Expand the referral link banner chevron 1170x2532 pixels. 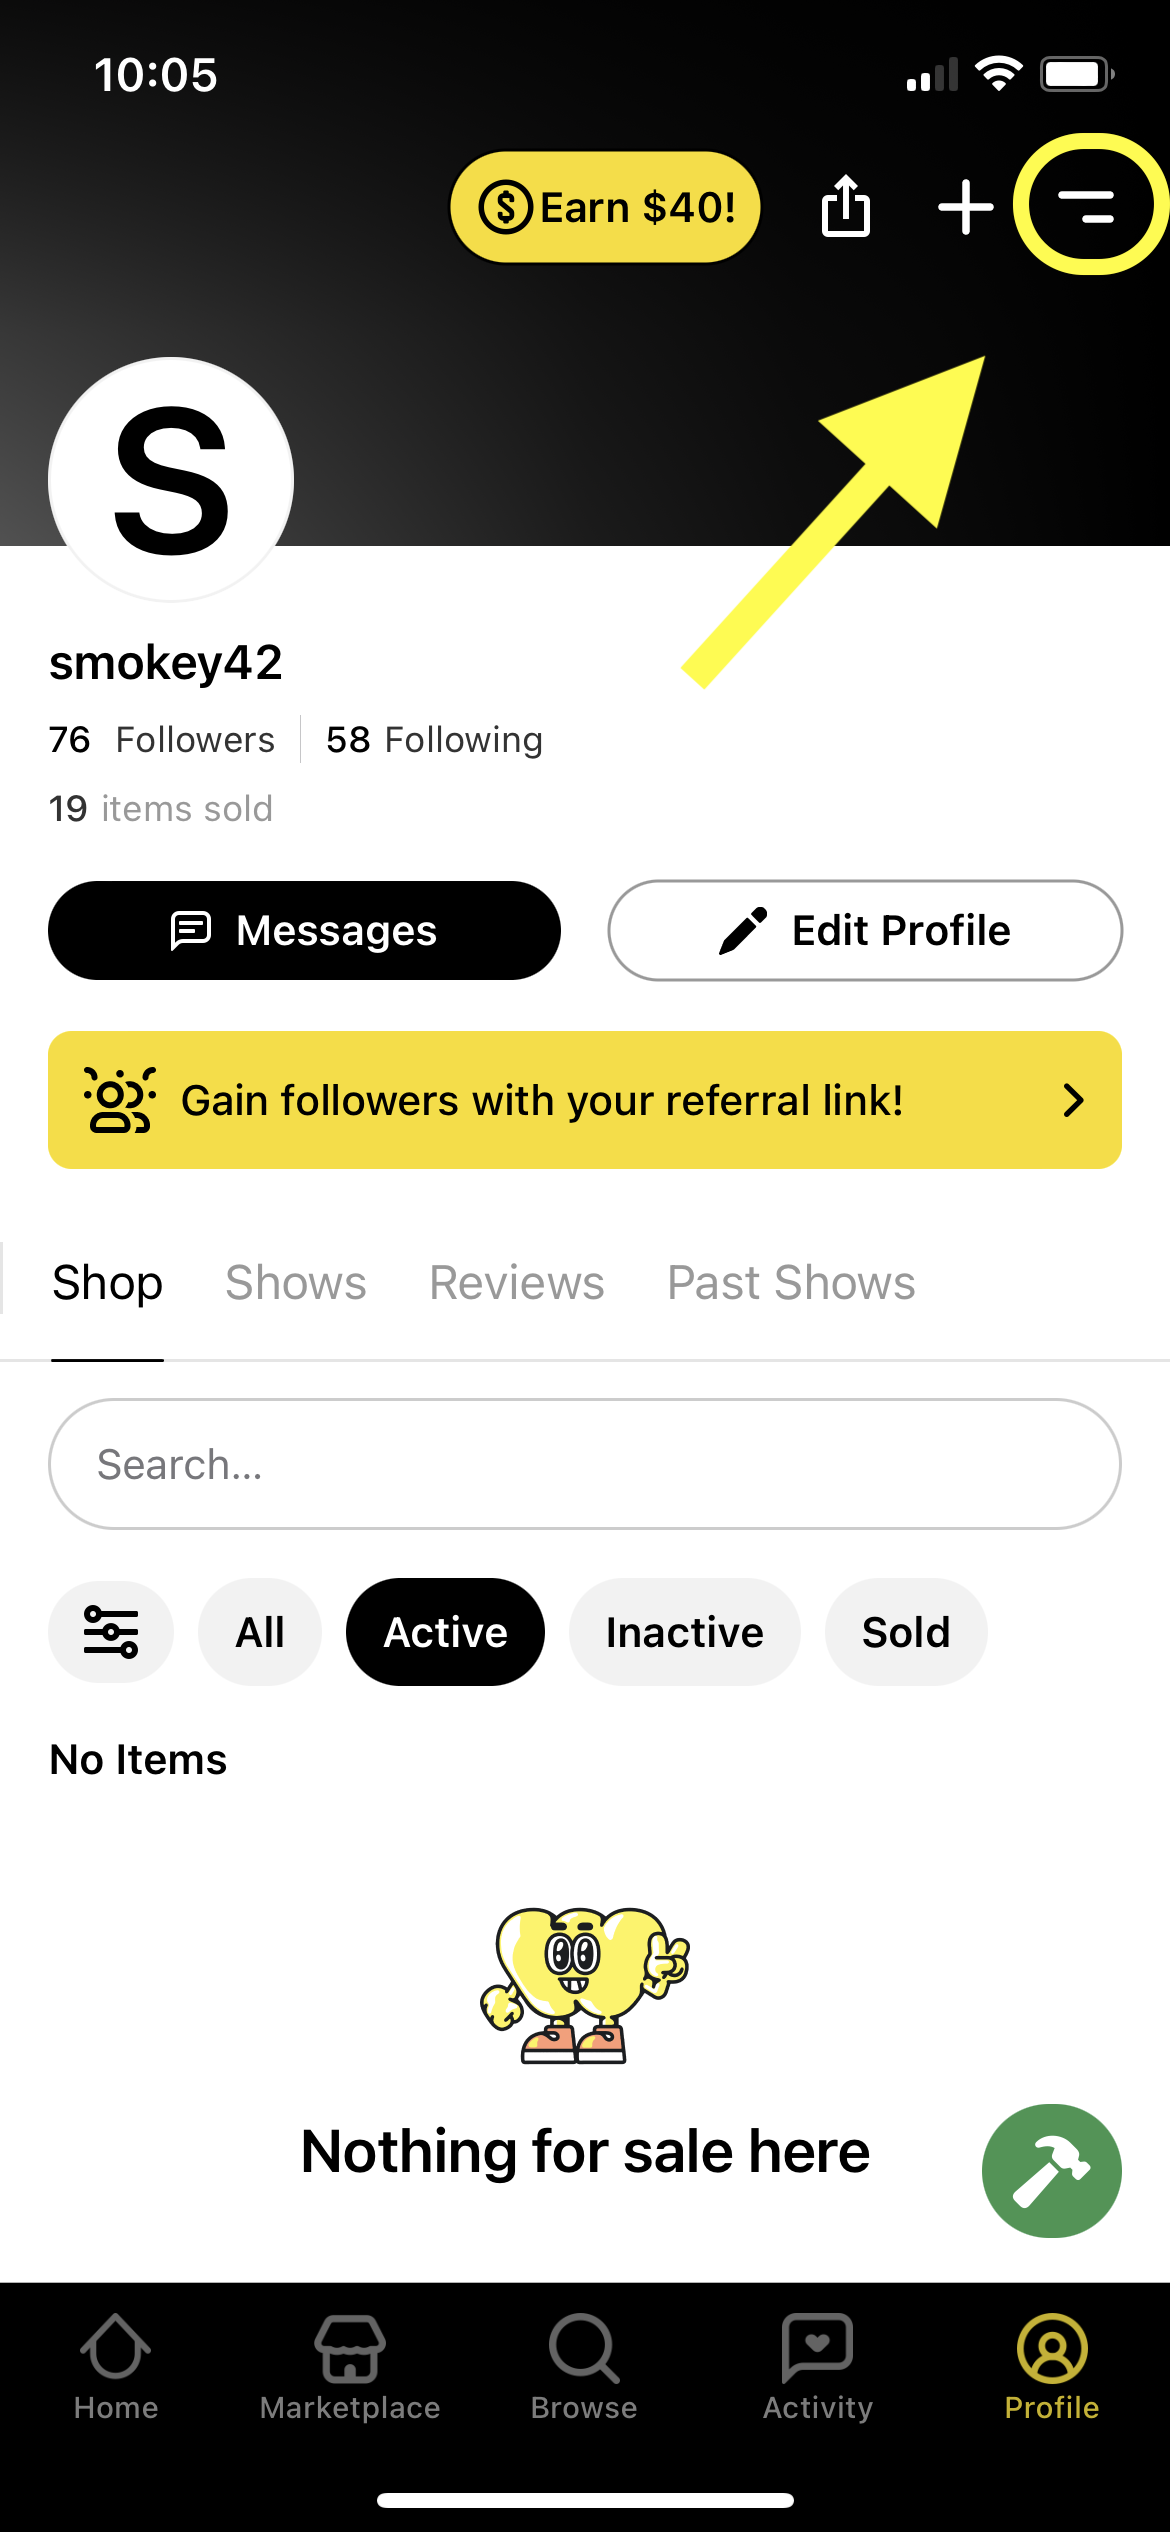click(1073, 1100)
